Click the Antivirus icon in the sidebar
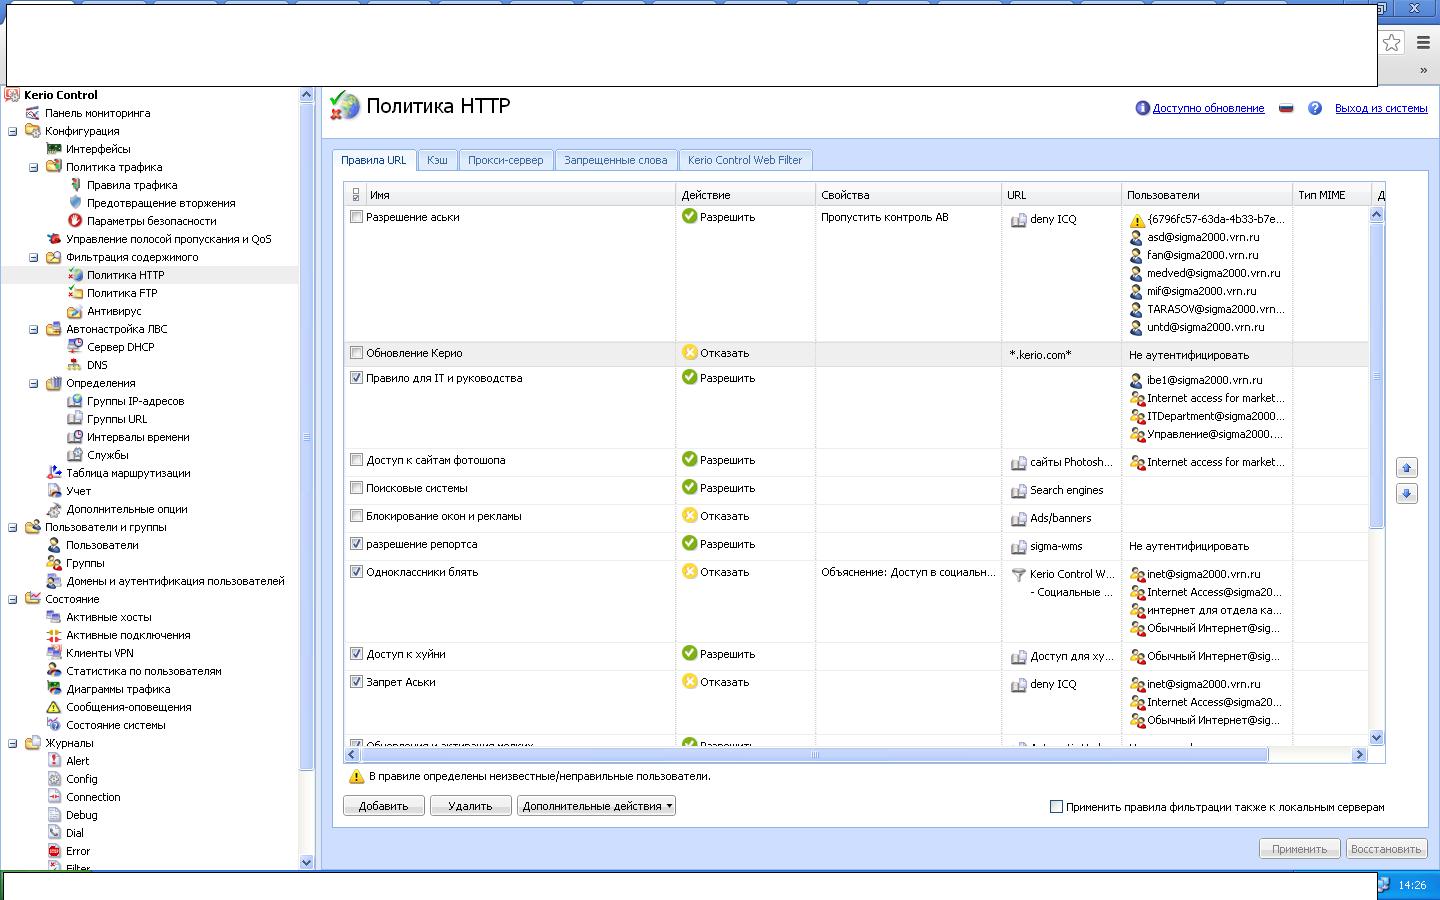This screenshot has height=900, width=1440. point(75,311)
